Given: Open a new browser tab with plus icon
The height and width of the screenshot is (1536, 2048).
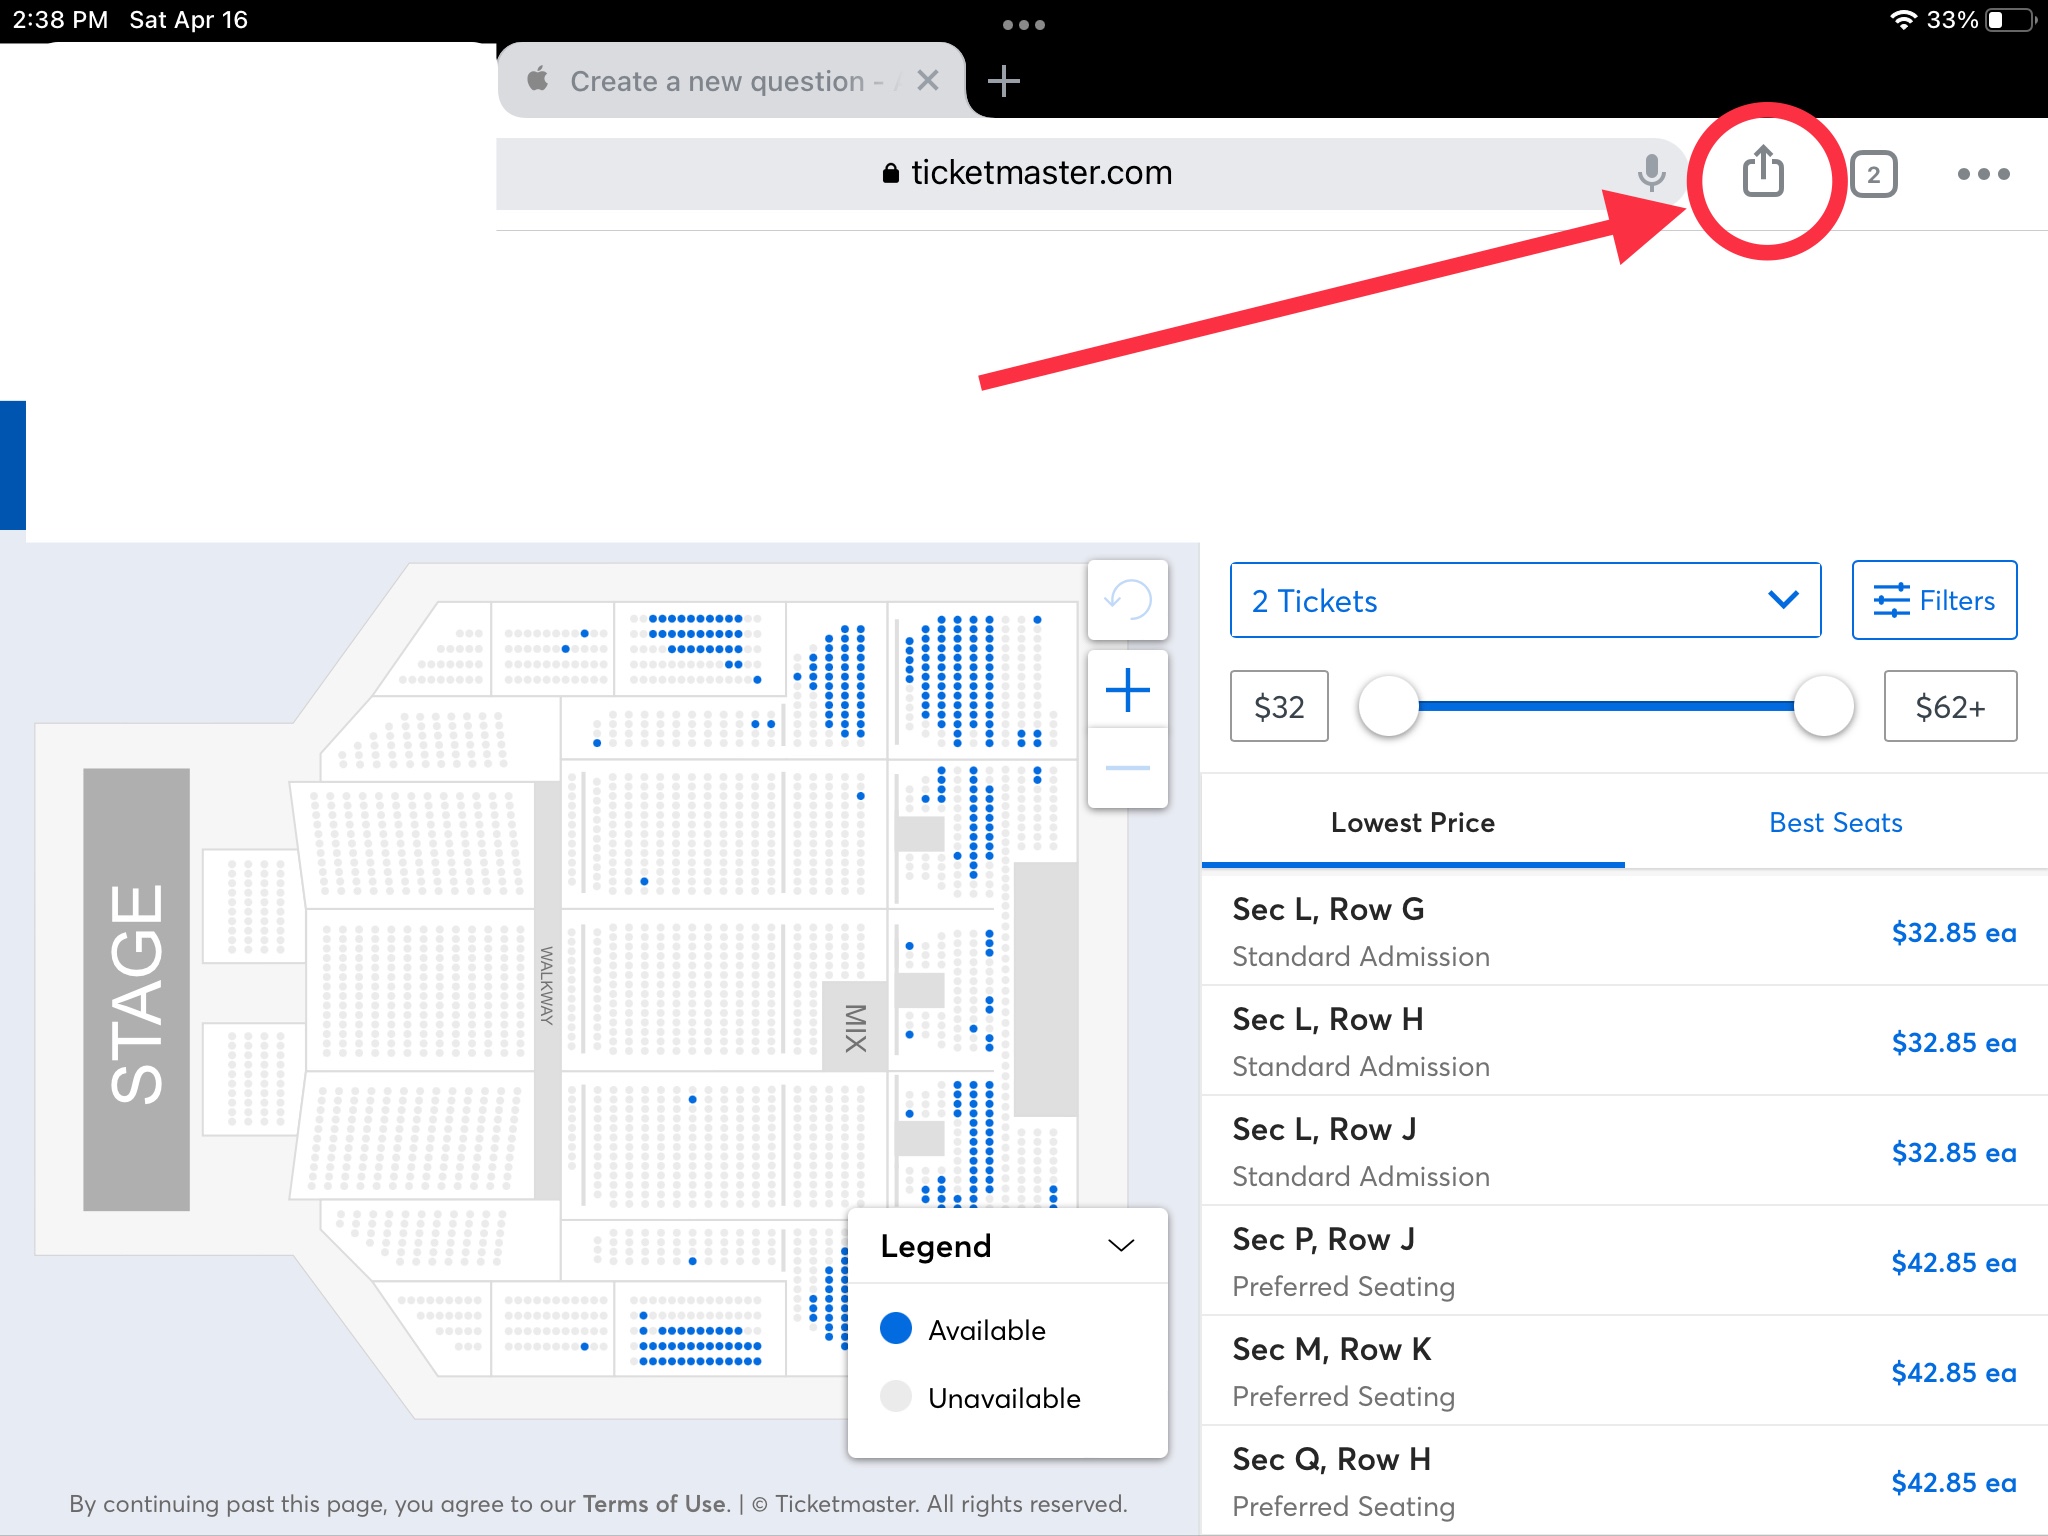Looking at the screenshot, I should click(x=1003, y=81).
